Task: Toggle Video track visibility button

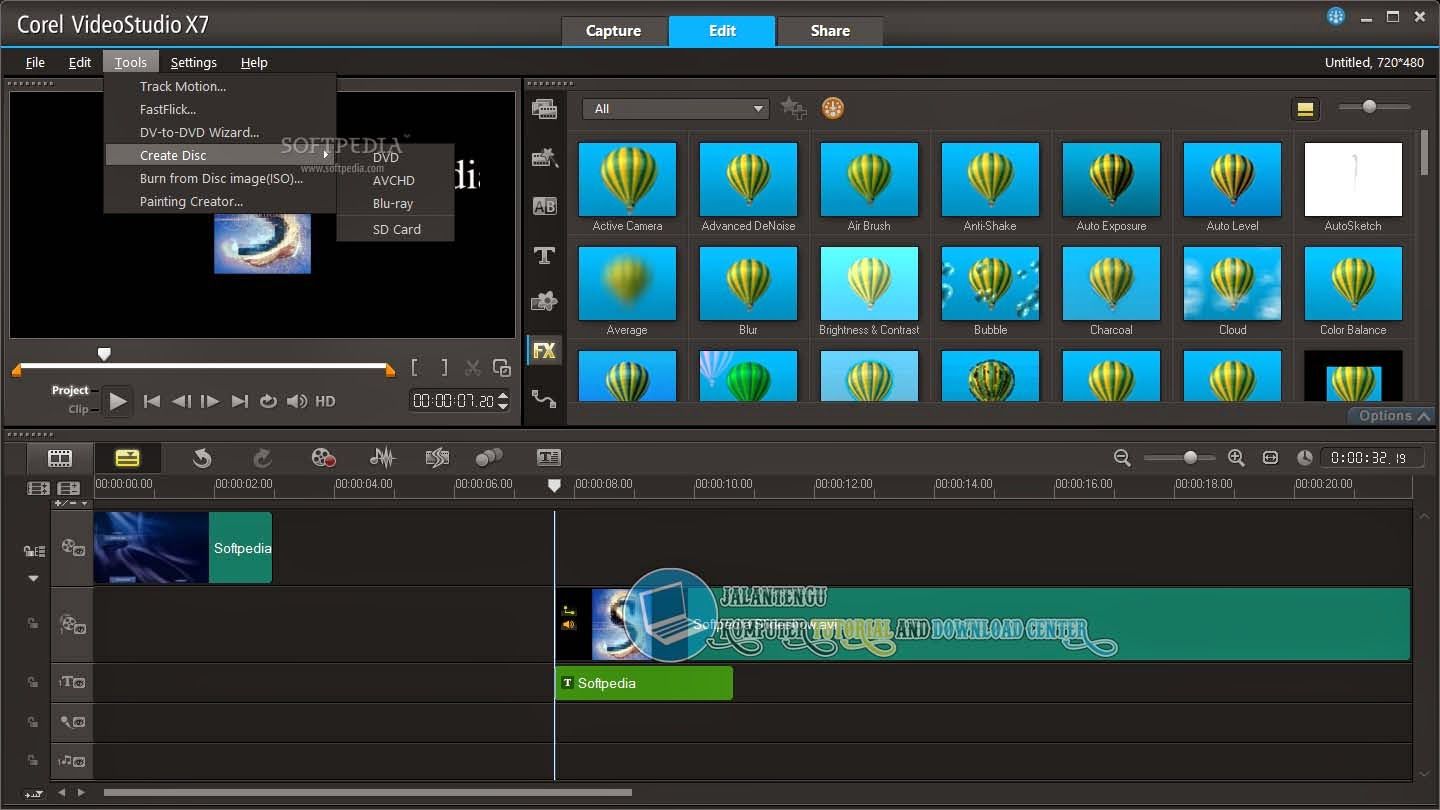Action: (x=72, y=548)
